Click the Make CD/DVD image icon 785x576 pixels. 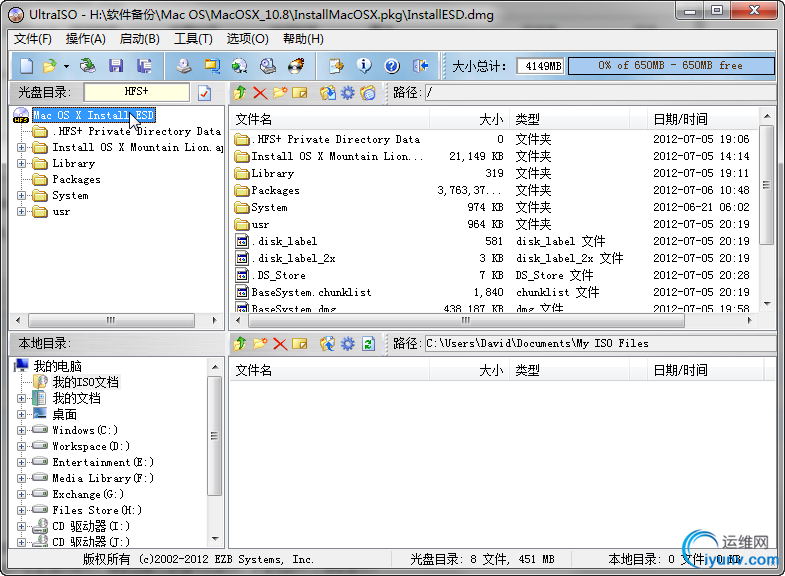(184, 66)
